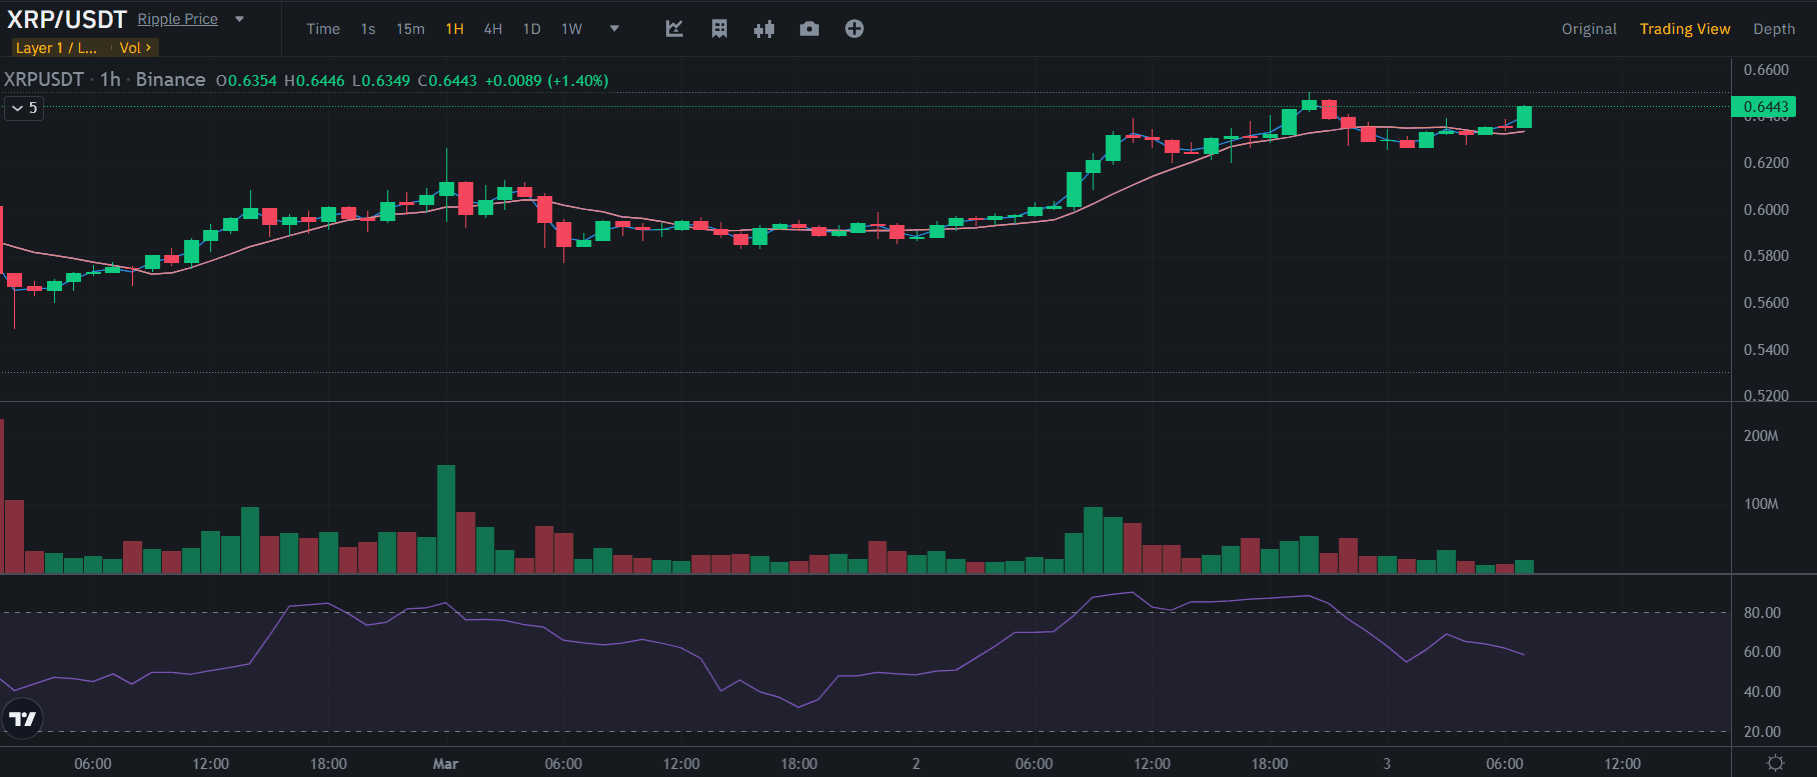Click the current price label 0.6443
The height and width of the screenshot is (777, 1817).
[x=1764, y=107]
